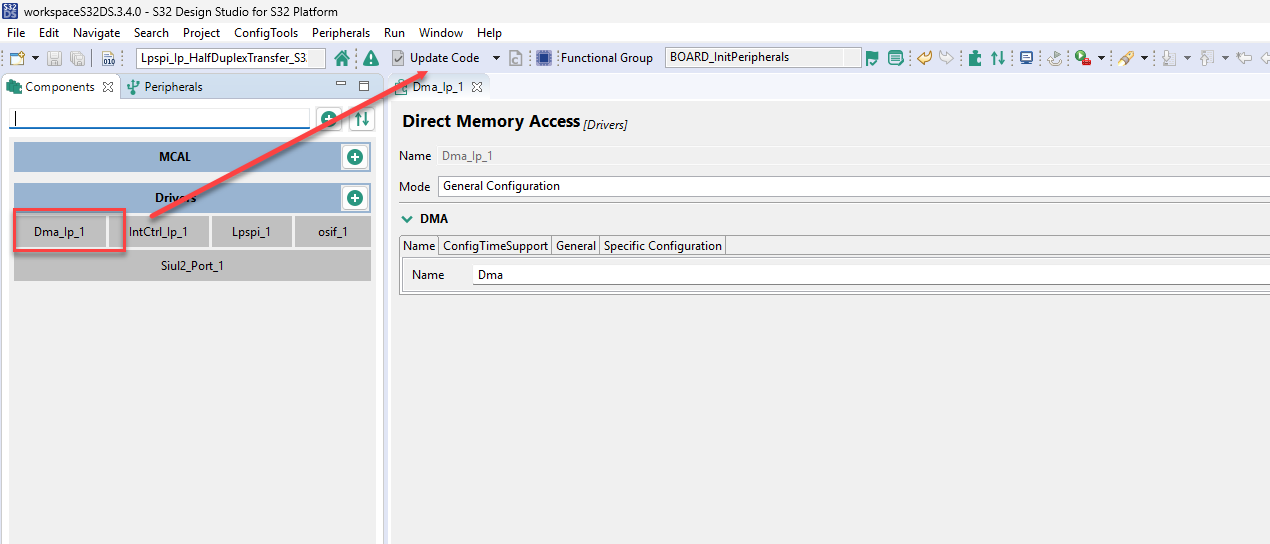This screenshot has height=544, width=1270.
Task: Open the New wizard dropdown arrow
Action: coord(34,58)
